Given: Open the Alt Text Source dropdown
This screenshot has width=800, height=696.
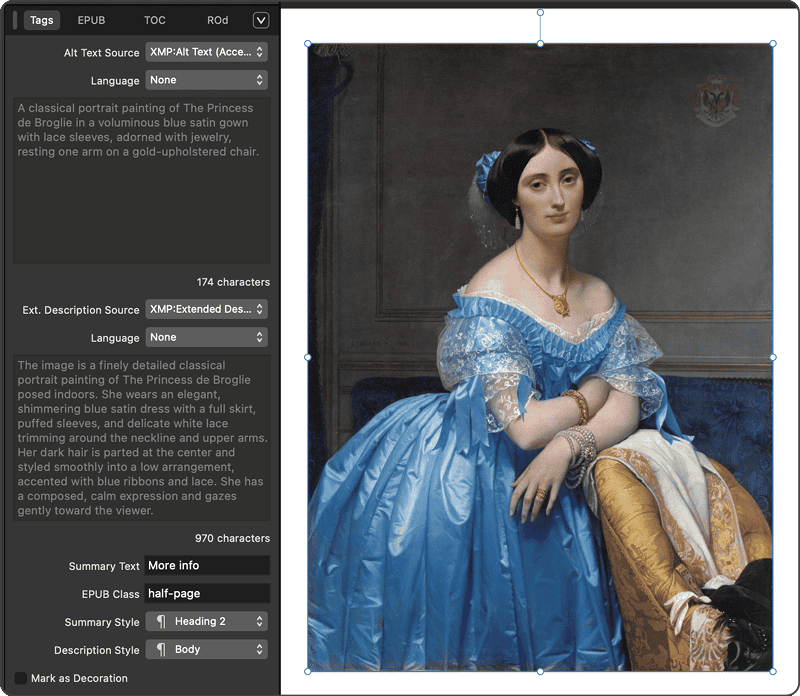Looking at the screenshot, I should (x=207, y=52).
